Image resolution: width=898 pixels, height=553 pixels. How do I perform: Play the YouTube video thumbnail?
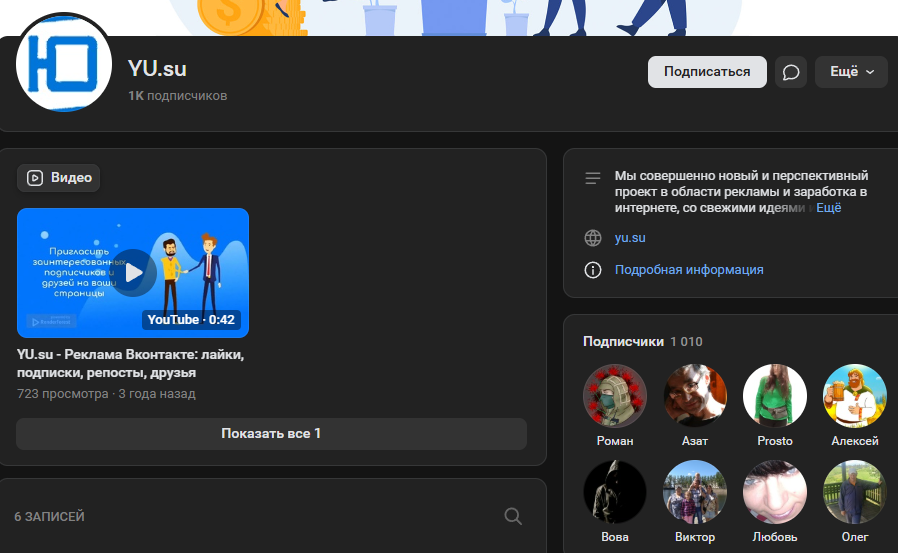(x=133, y=272)
